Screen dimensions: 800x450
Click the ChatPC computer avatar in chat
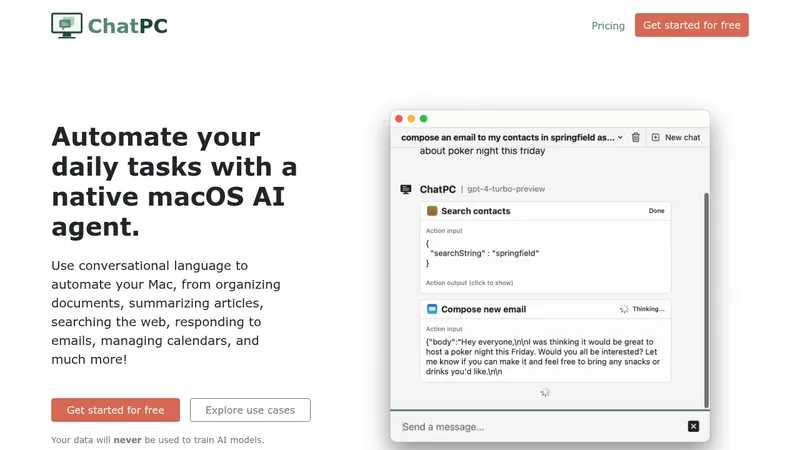point(406,189)
